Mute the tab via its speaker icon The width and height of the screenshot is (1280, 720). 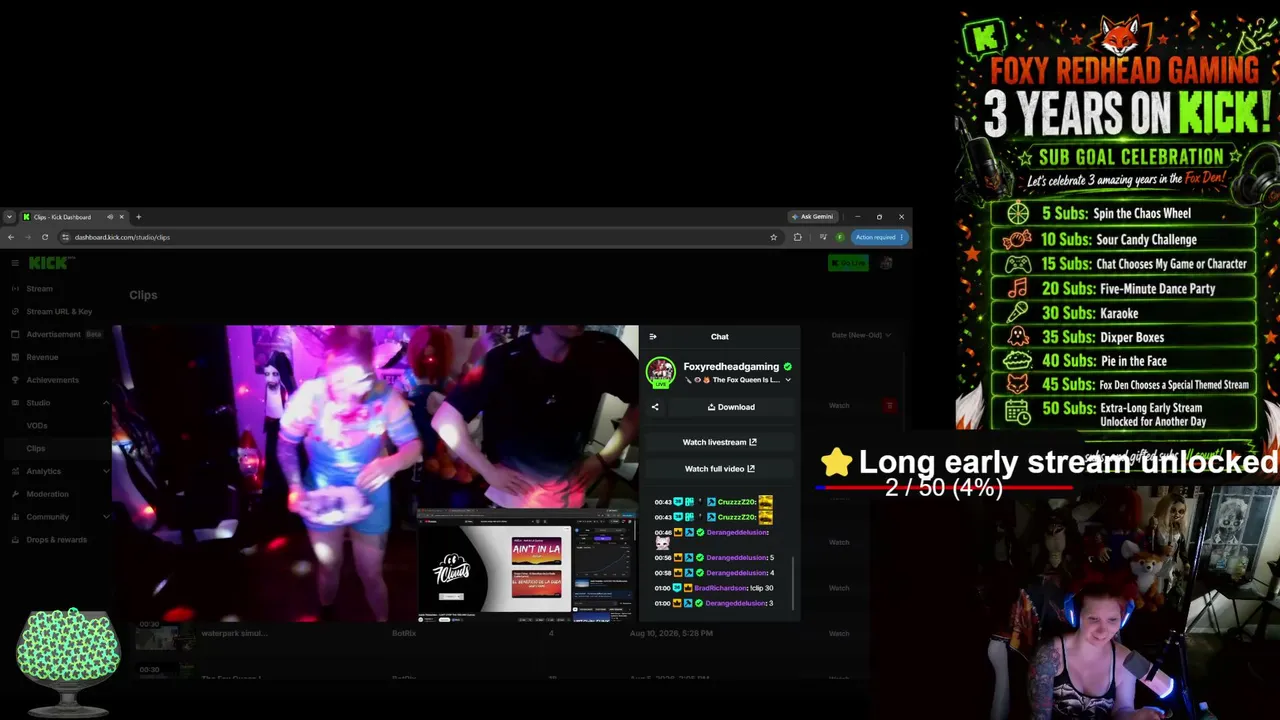tap(110, 217)
